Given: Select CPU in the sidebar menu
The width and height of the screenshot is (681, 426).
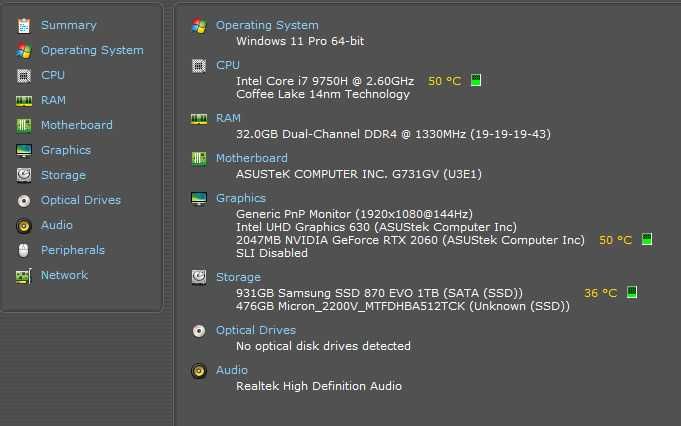Looking at the screenshot, I should tap(53, 75).
